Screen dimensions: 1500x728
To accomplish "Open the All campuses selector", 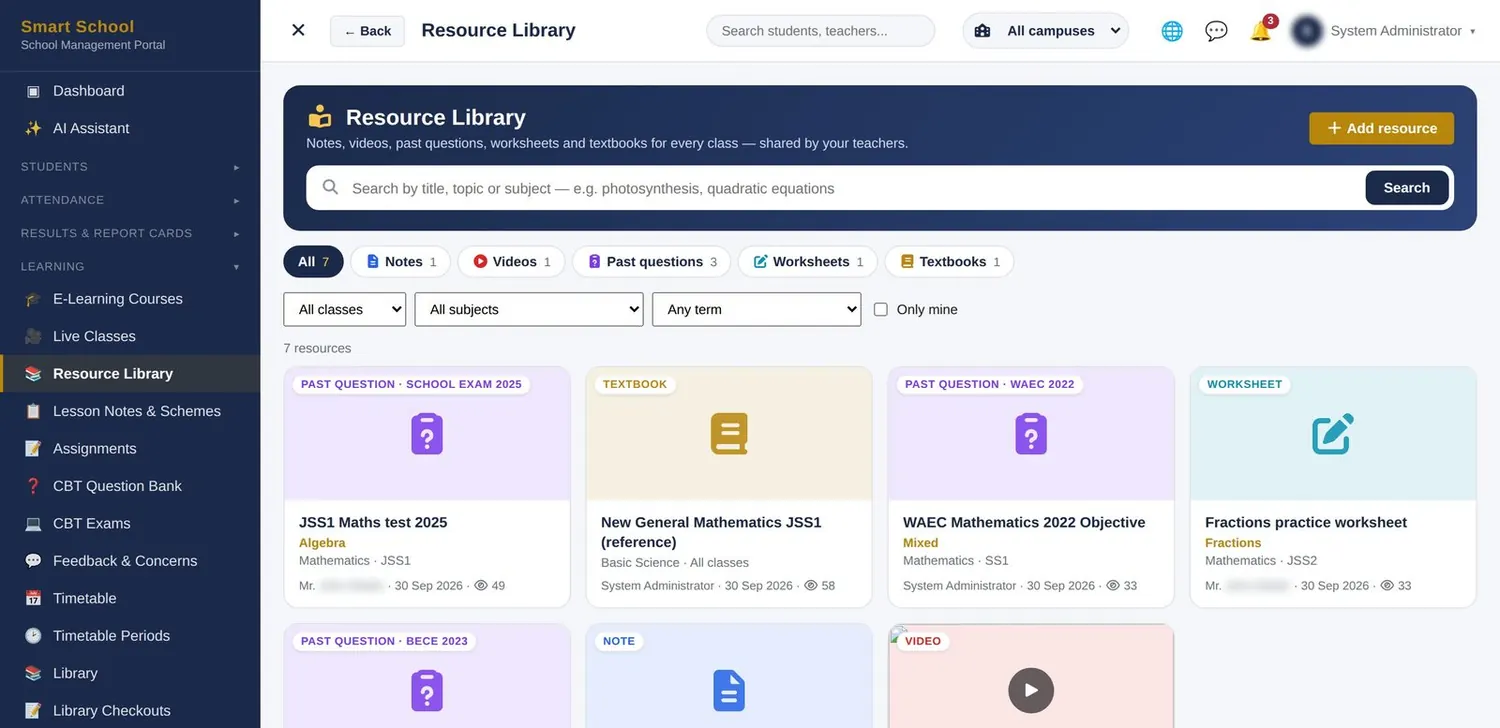I will [x=1046, y=31].
